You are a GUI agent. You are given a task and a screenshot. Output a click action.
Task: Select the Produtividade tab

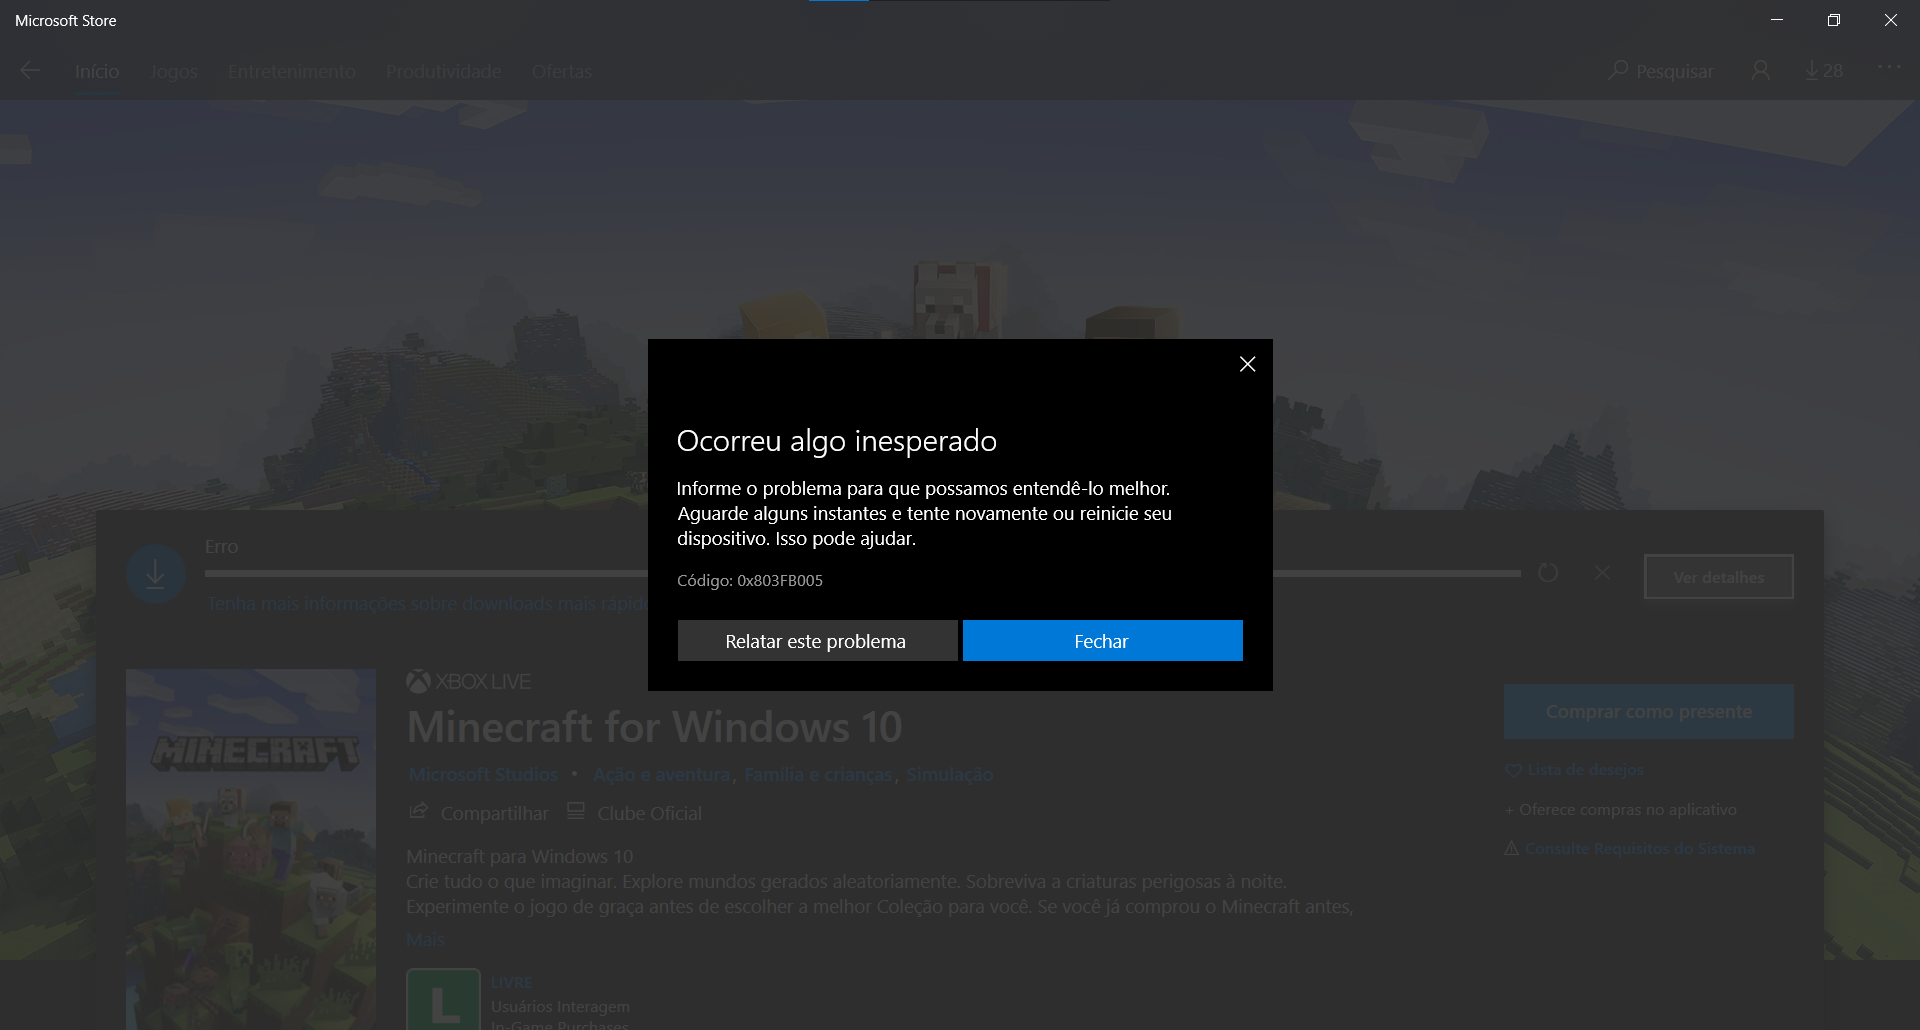(x=444, y=72)
